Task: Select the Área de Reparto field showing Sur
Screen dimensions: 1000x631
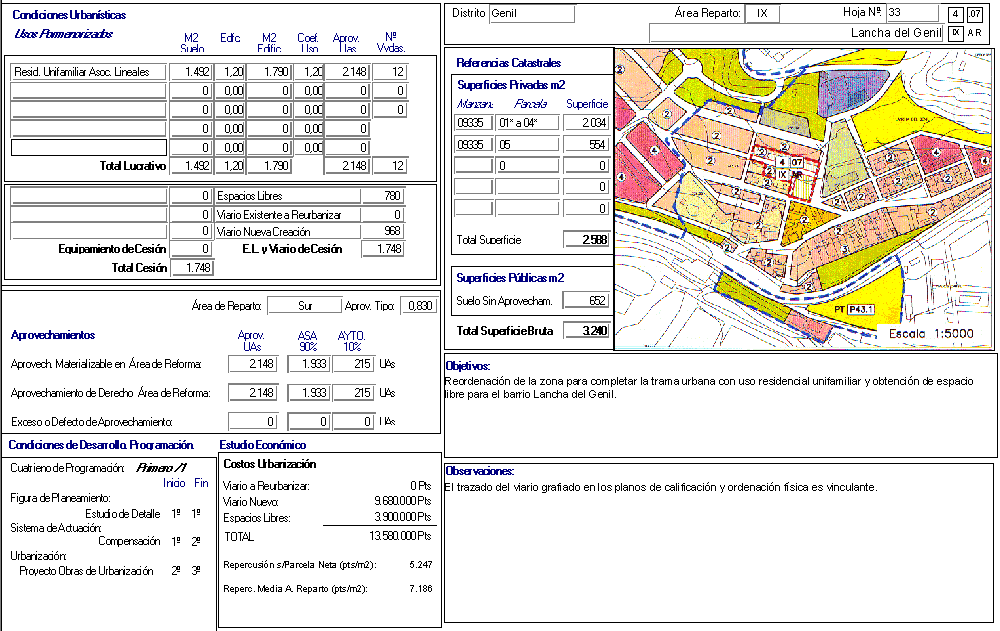Action: pyautogui.click(x=304, y=306)
